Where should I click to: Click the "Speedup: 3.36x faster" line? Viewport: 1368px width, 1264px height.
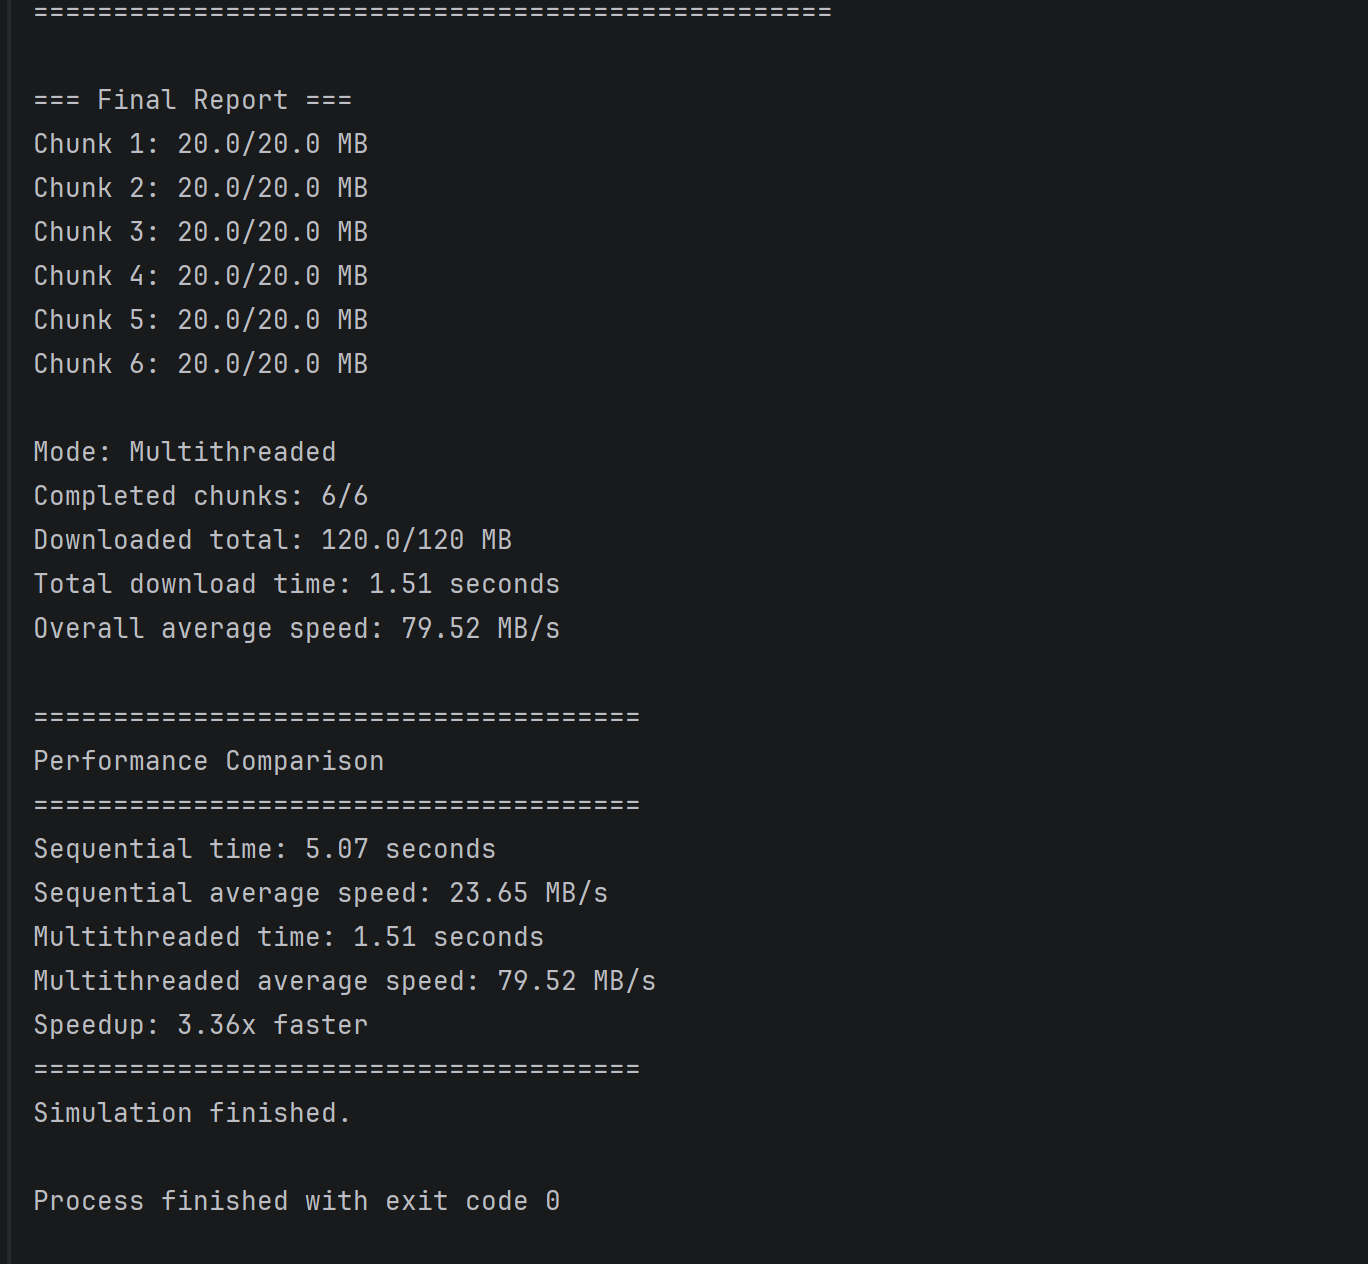click(x=201, y=1025)
